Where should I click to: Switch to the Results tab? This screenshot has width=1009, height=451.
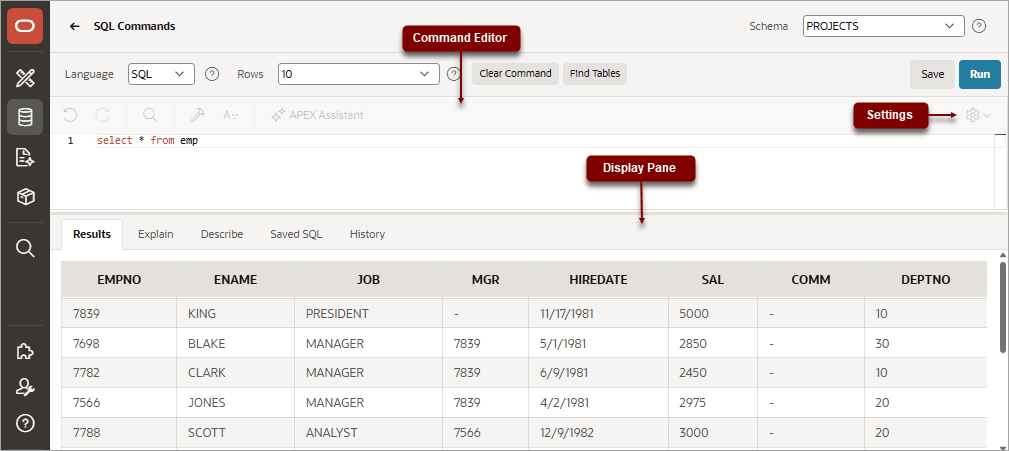click(92, 234)
